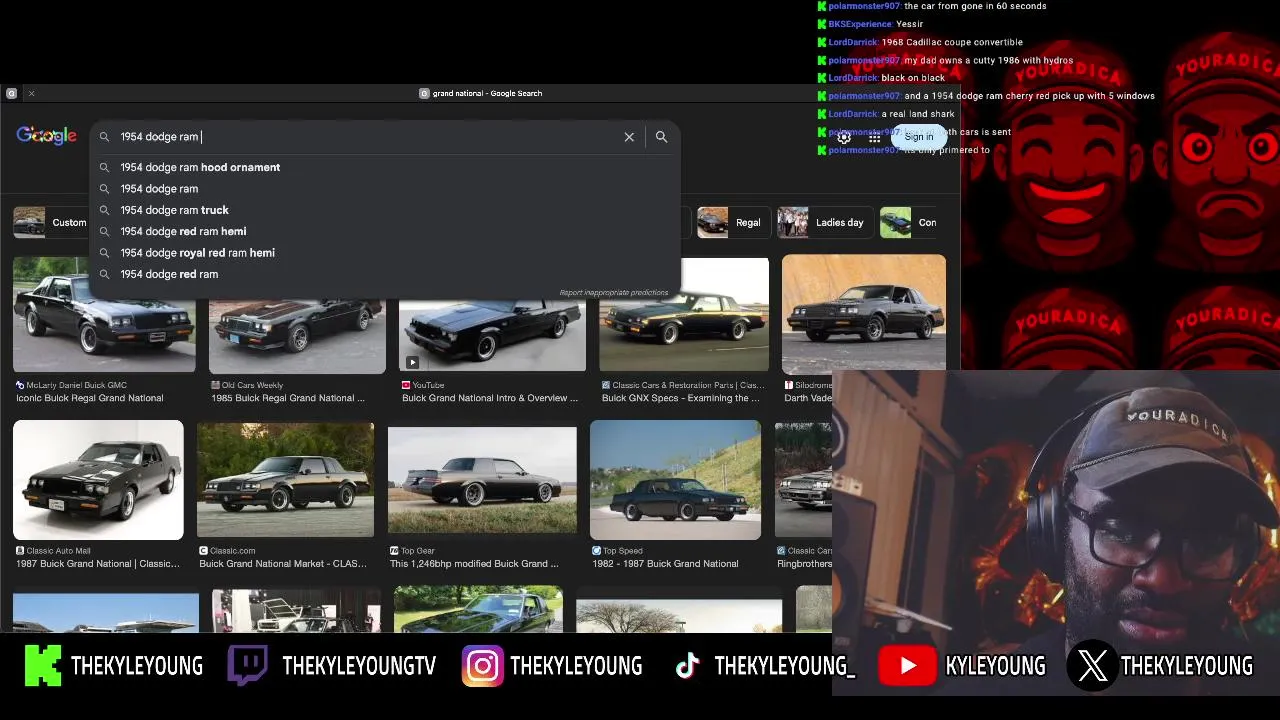
Task: Open the Darth Vader Silodrome image result
Action: pyautogui.click(x=864, y=314)
